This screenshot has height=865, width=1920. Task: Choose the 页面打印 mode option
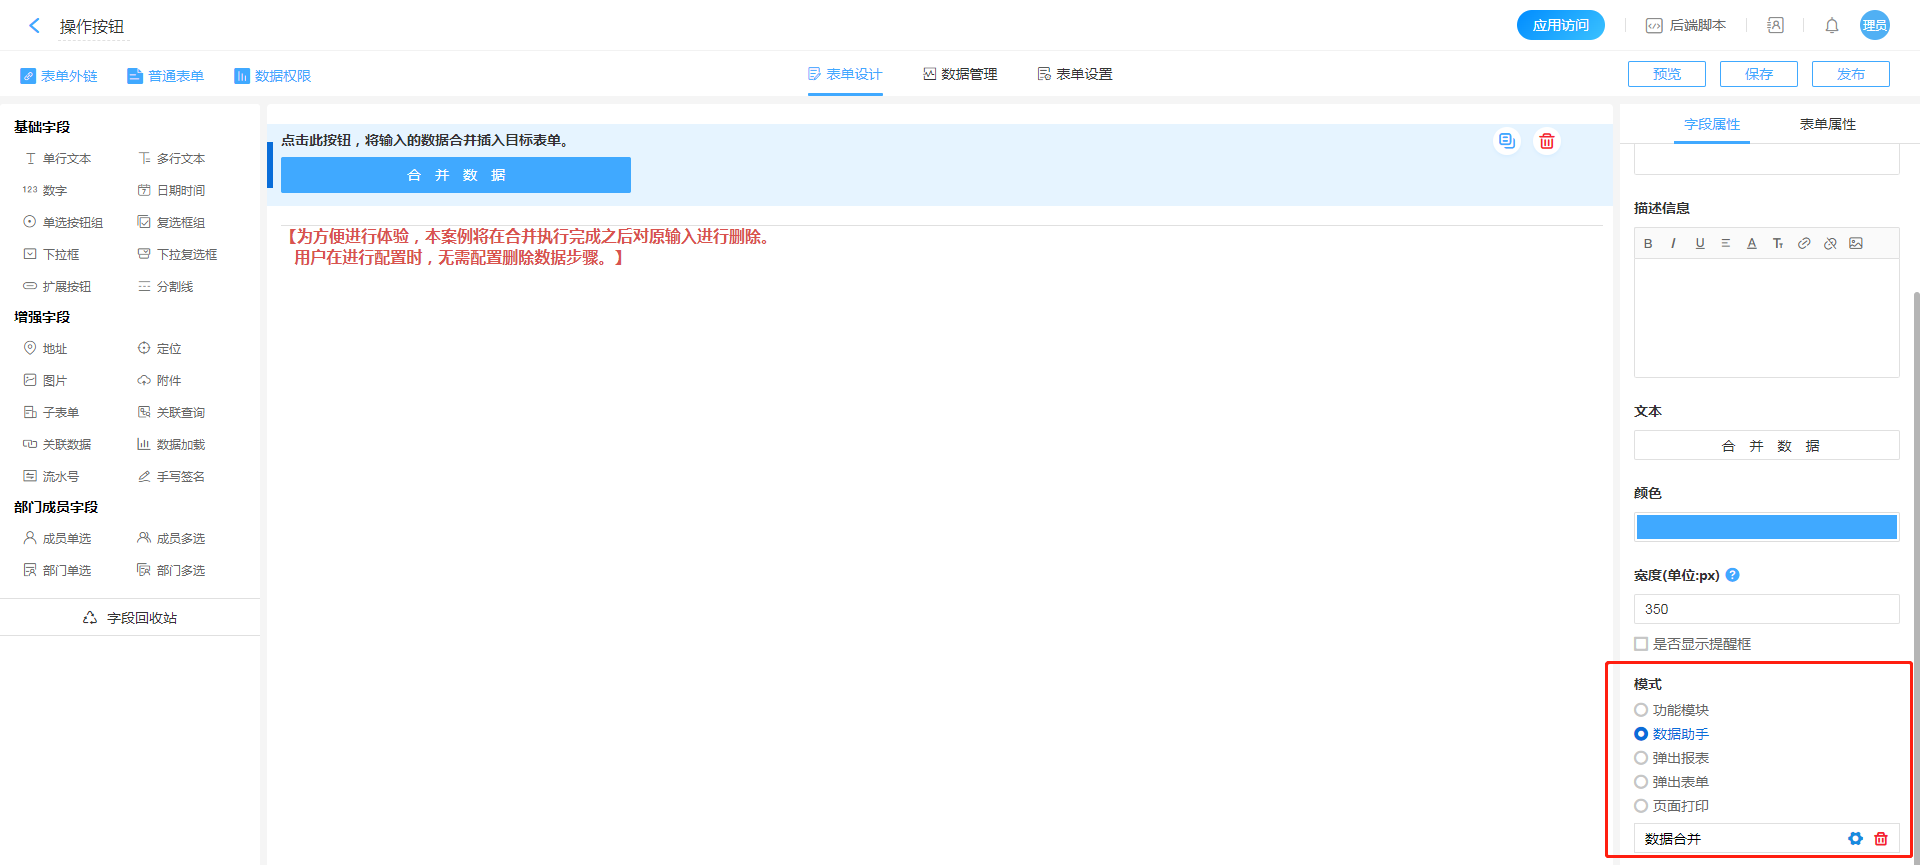[1641, 806]
